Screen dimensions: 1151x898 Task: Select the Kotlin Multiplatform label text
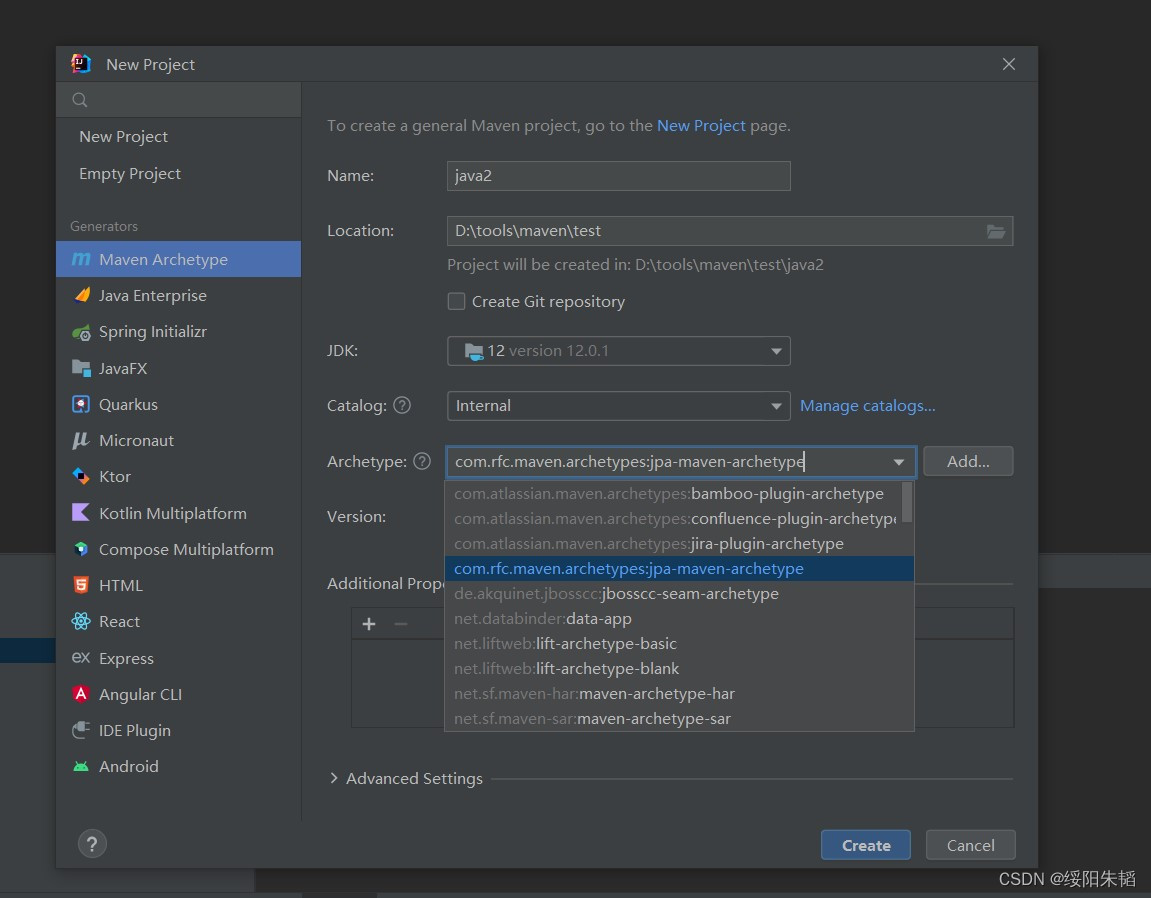(x=173, y=513)
